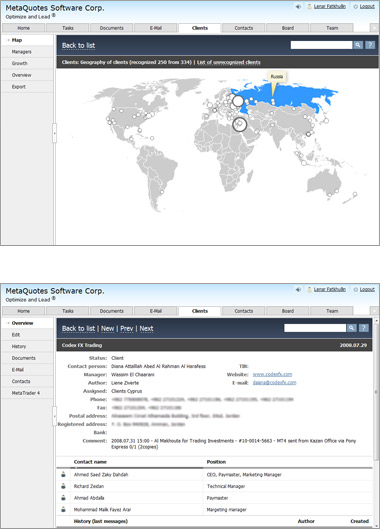Click the speaker icon in top screenshot header

click(298, 6)
